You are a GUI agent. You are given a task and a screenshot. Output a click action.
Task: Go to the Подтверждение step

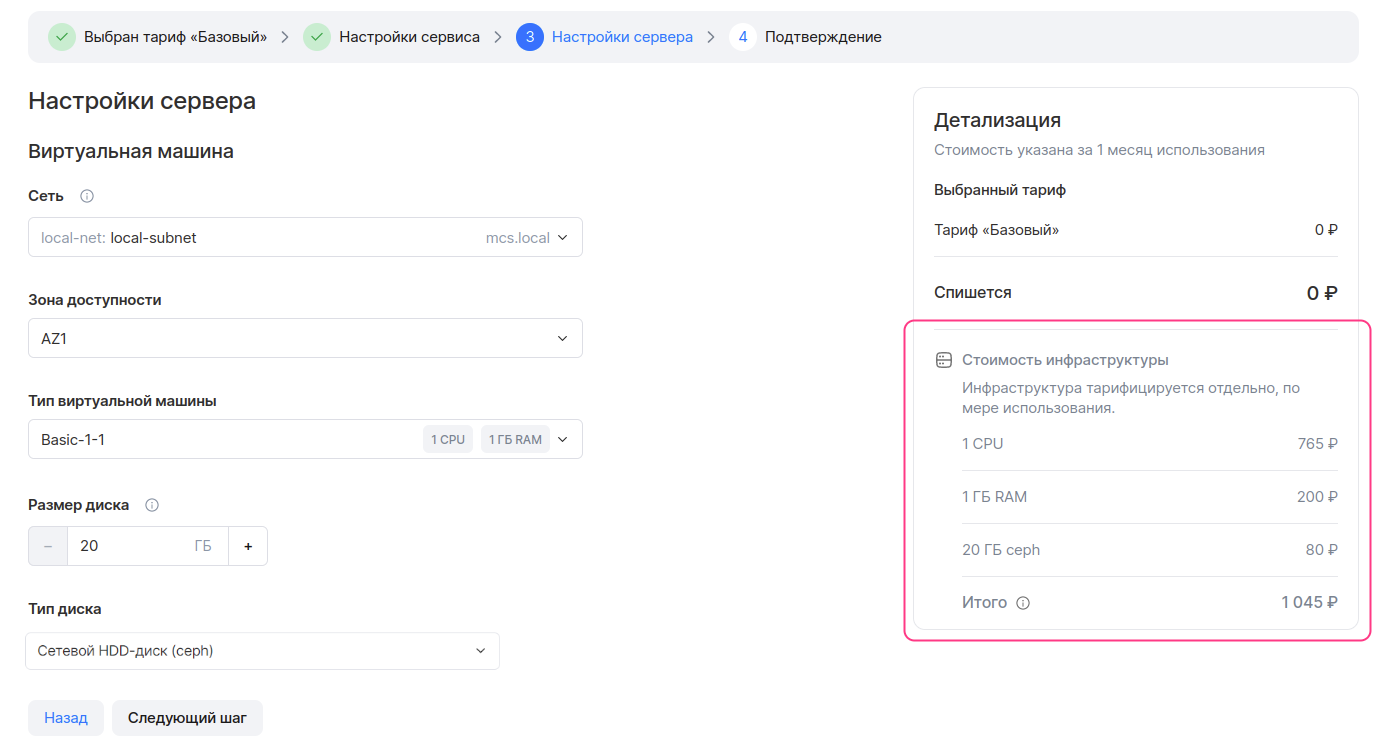tap(823, 37)
